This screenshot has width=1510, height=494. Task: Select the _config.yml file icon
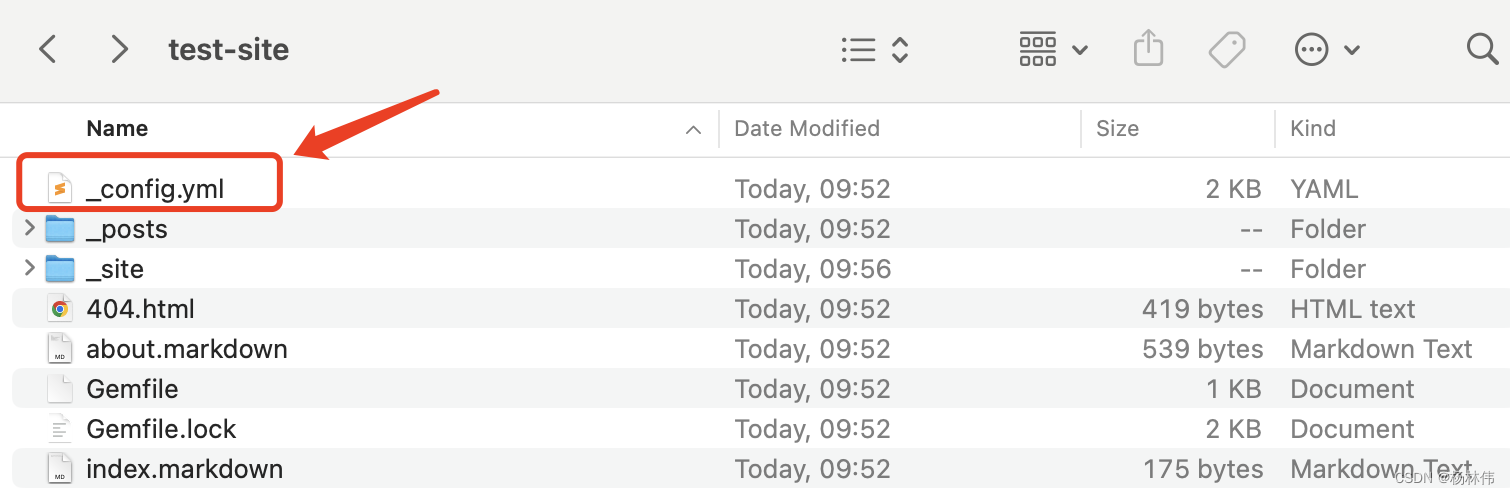click(61, 189)
